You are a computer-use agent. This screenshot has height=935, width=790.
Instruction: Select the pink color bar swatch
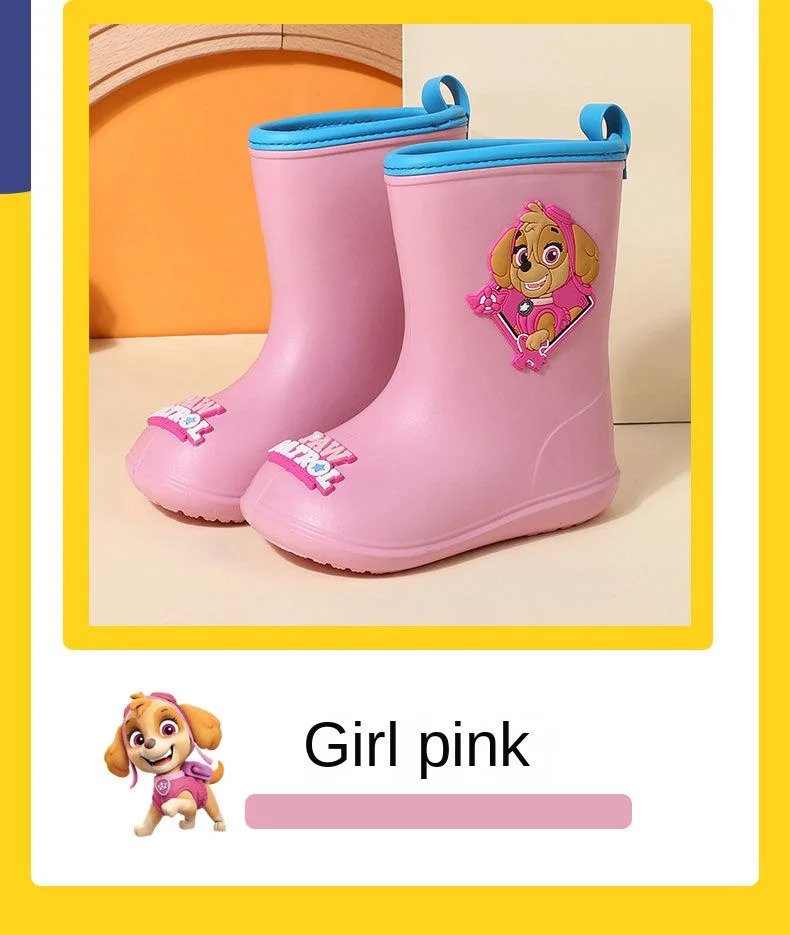tap(438, 811)
